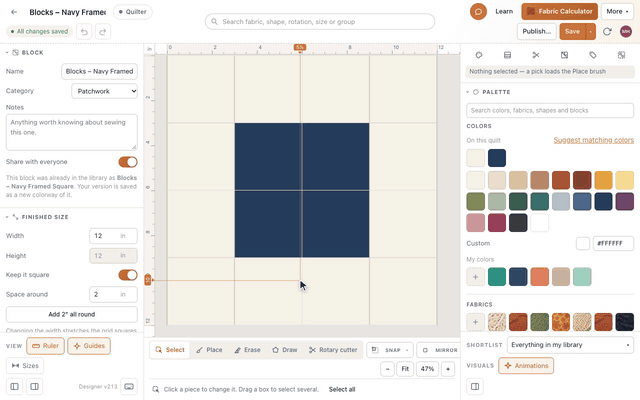Click the Save button
The image size is (640, 400).
tap(572, 32)
